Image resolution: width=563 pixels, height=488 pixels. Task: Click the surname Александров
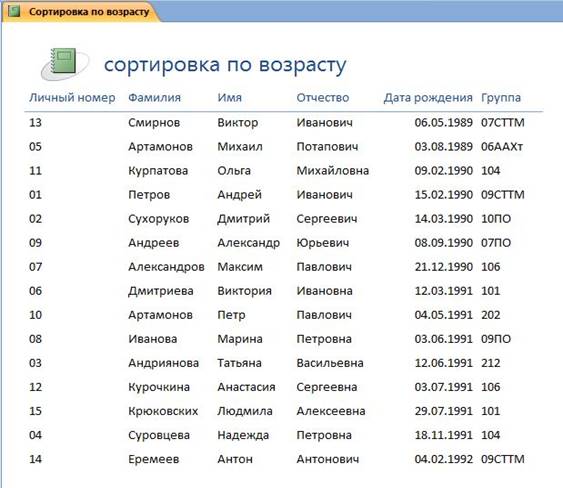tap(166, 267)
